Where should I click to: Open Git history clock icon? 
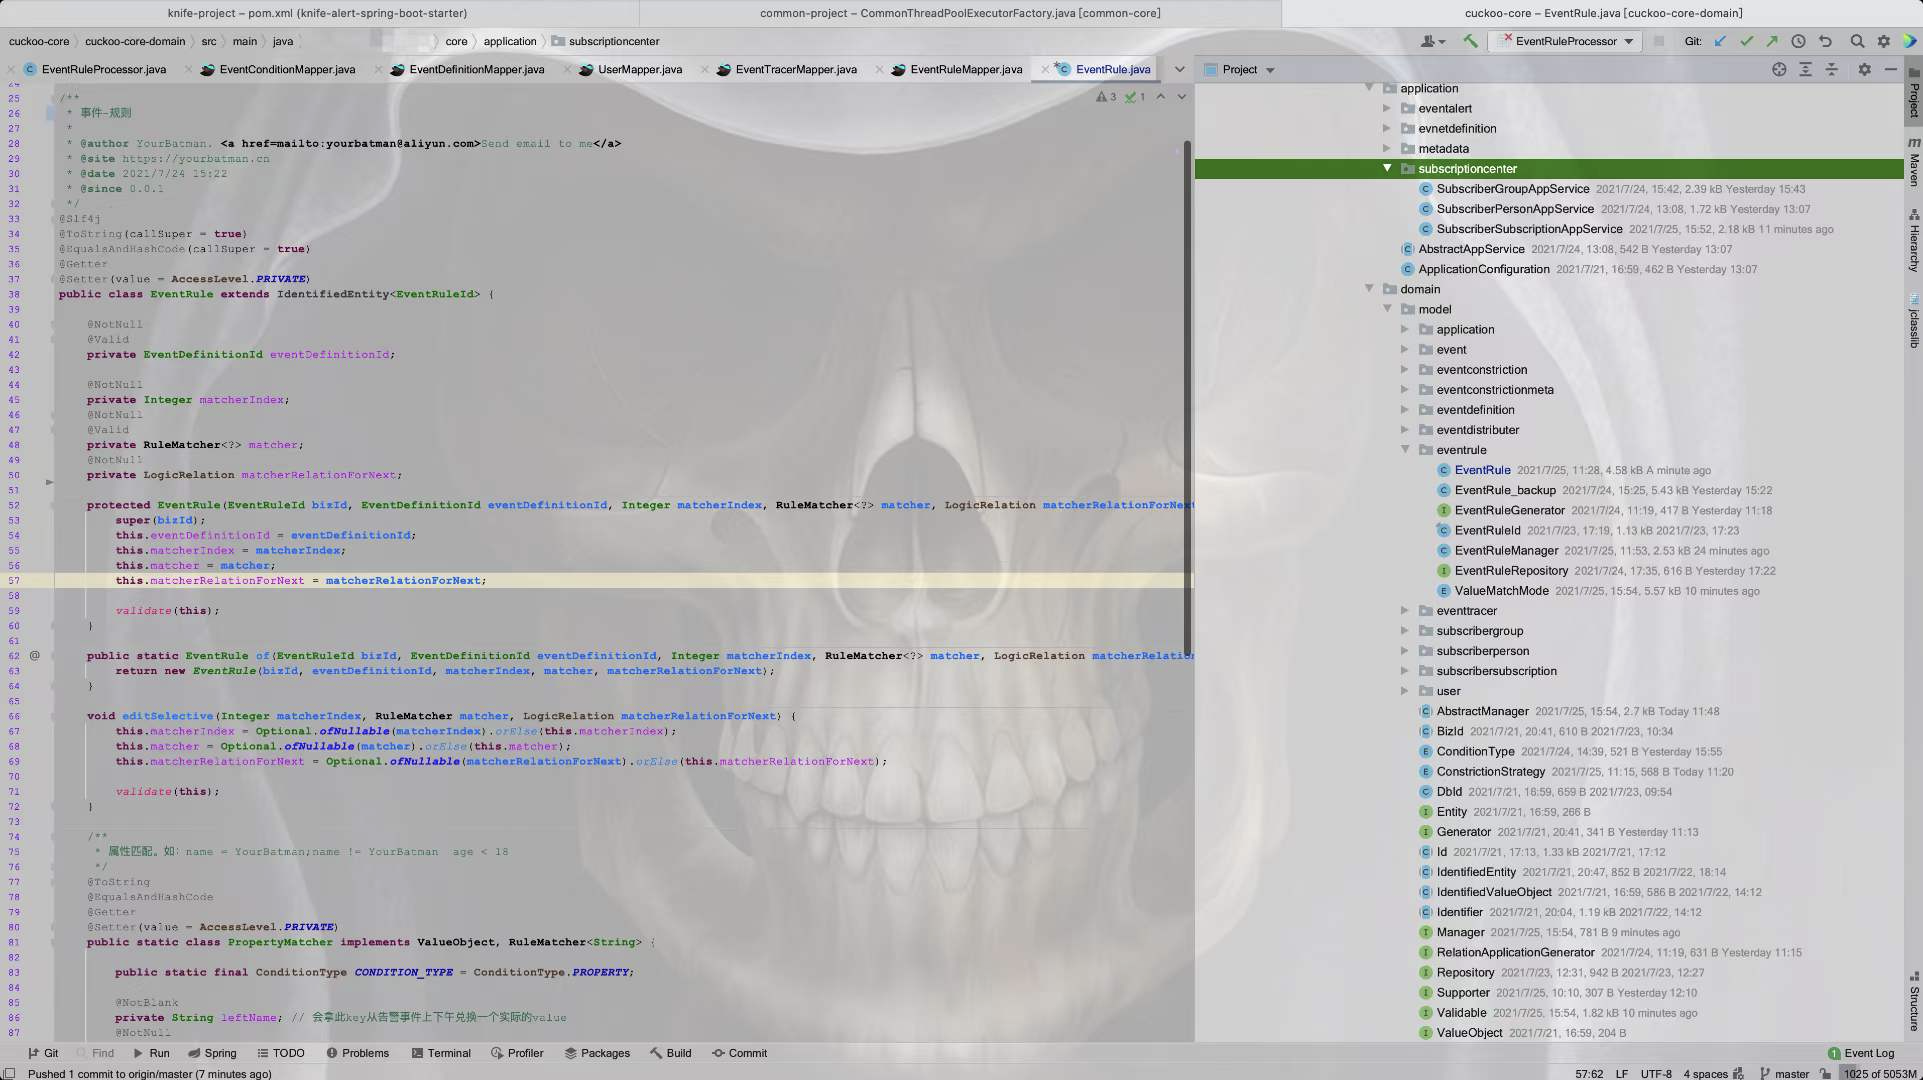(1798, 41)
